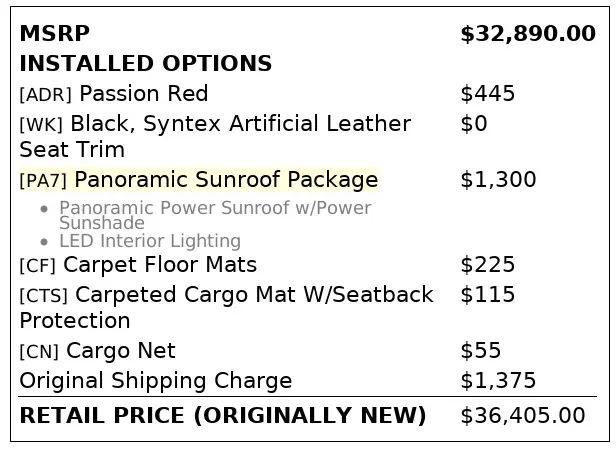Select the Carpet Floor Mats option
Viewport: 616px width, 452px height.
coord(159,265)
